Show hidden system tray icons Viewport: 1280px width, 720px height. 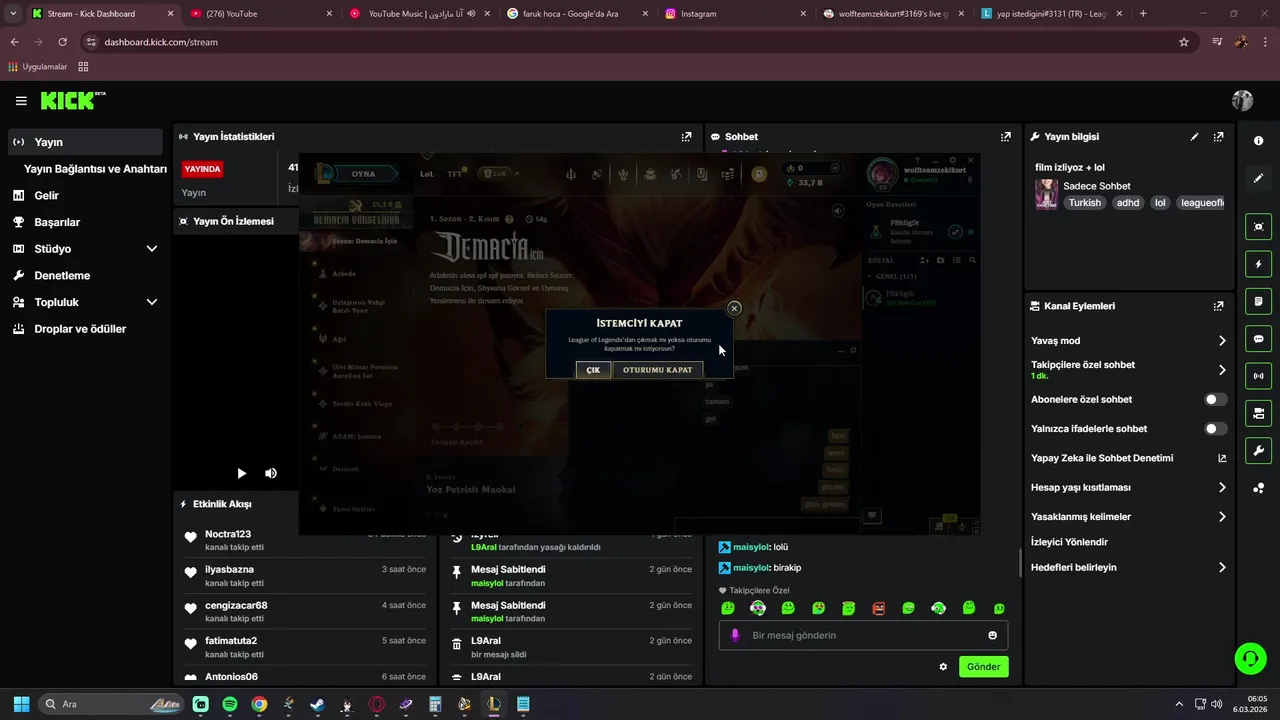tap(1179, 704)
